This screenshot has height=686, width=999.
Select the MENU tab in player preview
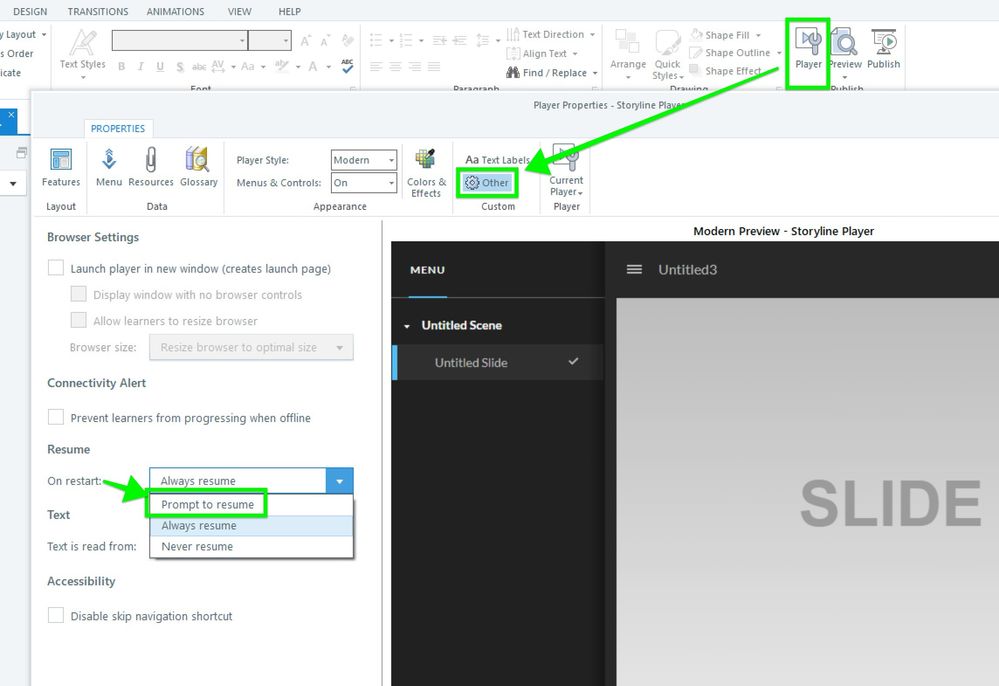click(x=428, y=270)
